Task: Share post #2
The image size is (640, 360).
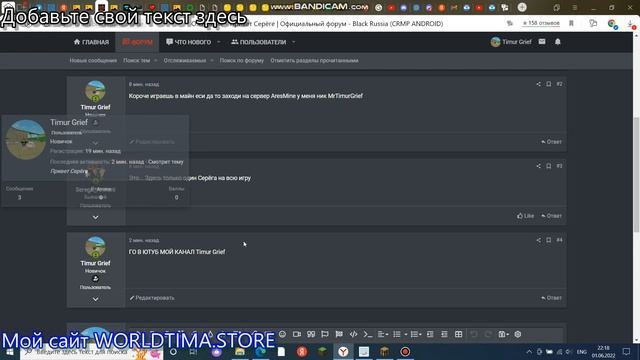Action: 538,84
